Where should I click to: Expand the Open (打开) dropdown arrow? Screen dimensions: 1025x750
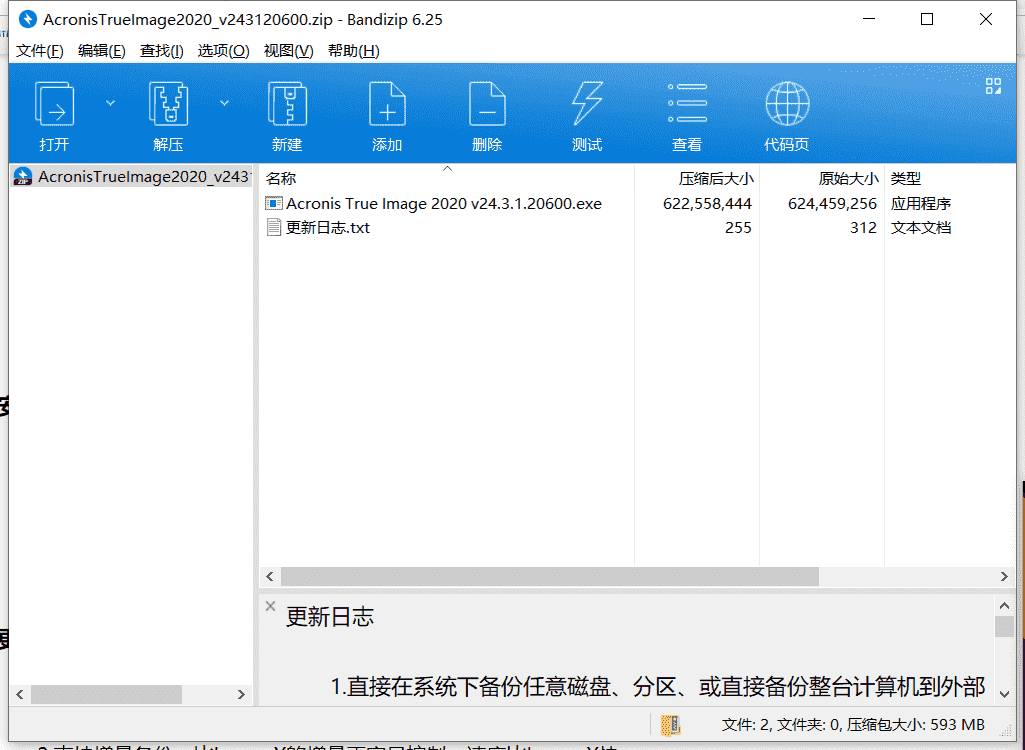tap(110, 103)
